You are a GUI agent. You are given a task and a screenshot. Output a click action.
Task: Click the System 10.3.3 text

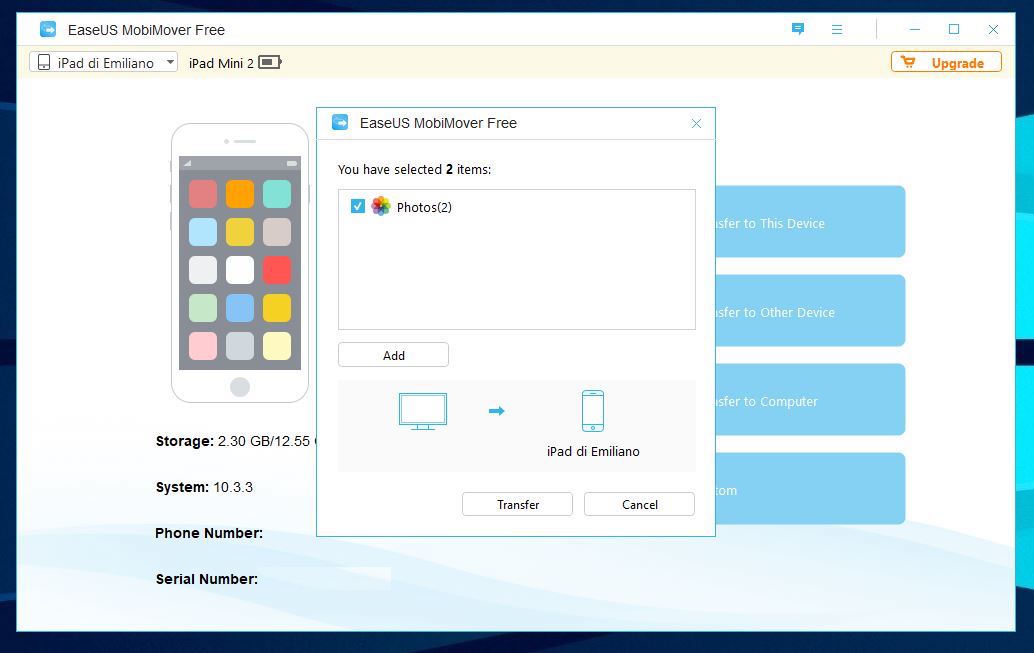(x=204, y=487)
